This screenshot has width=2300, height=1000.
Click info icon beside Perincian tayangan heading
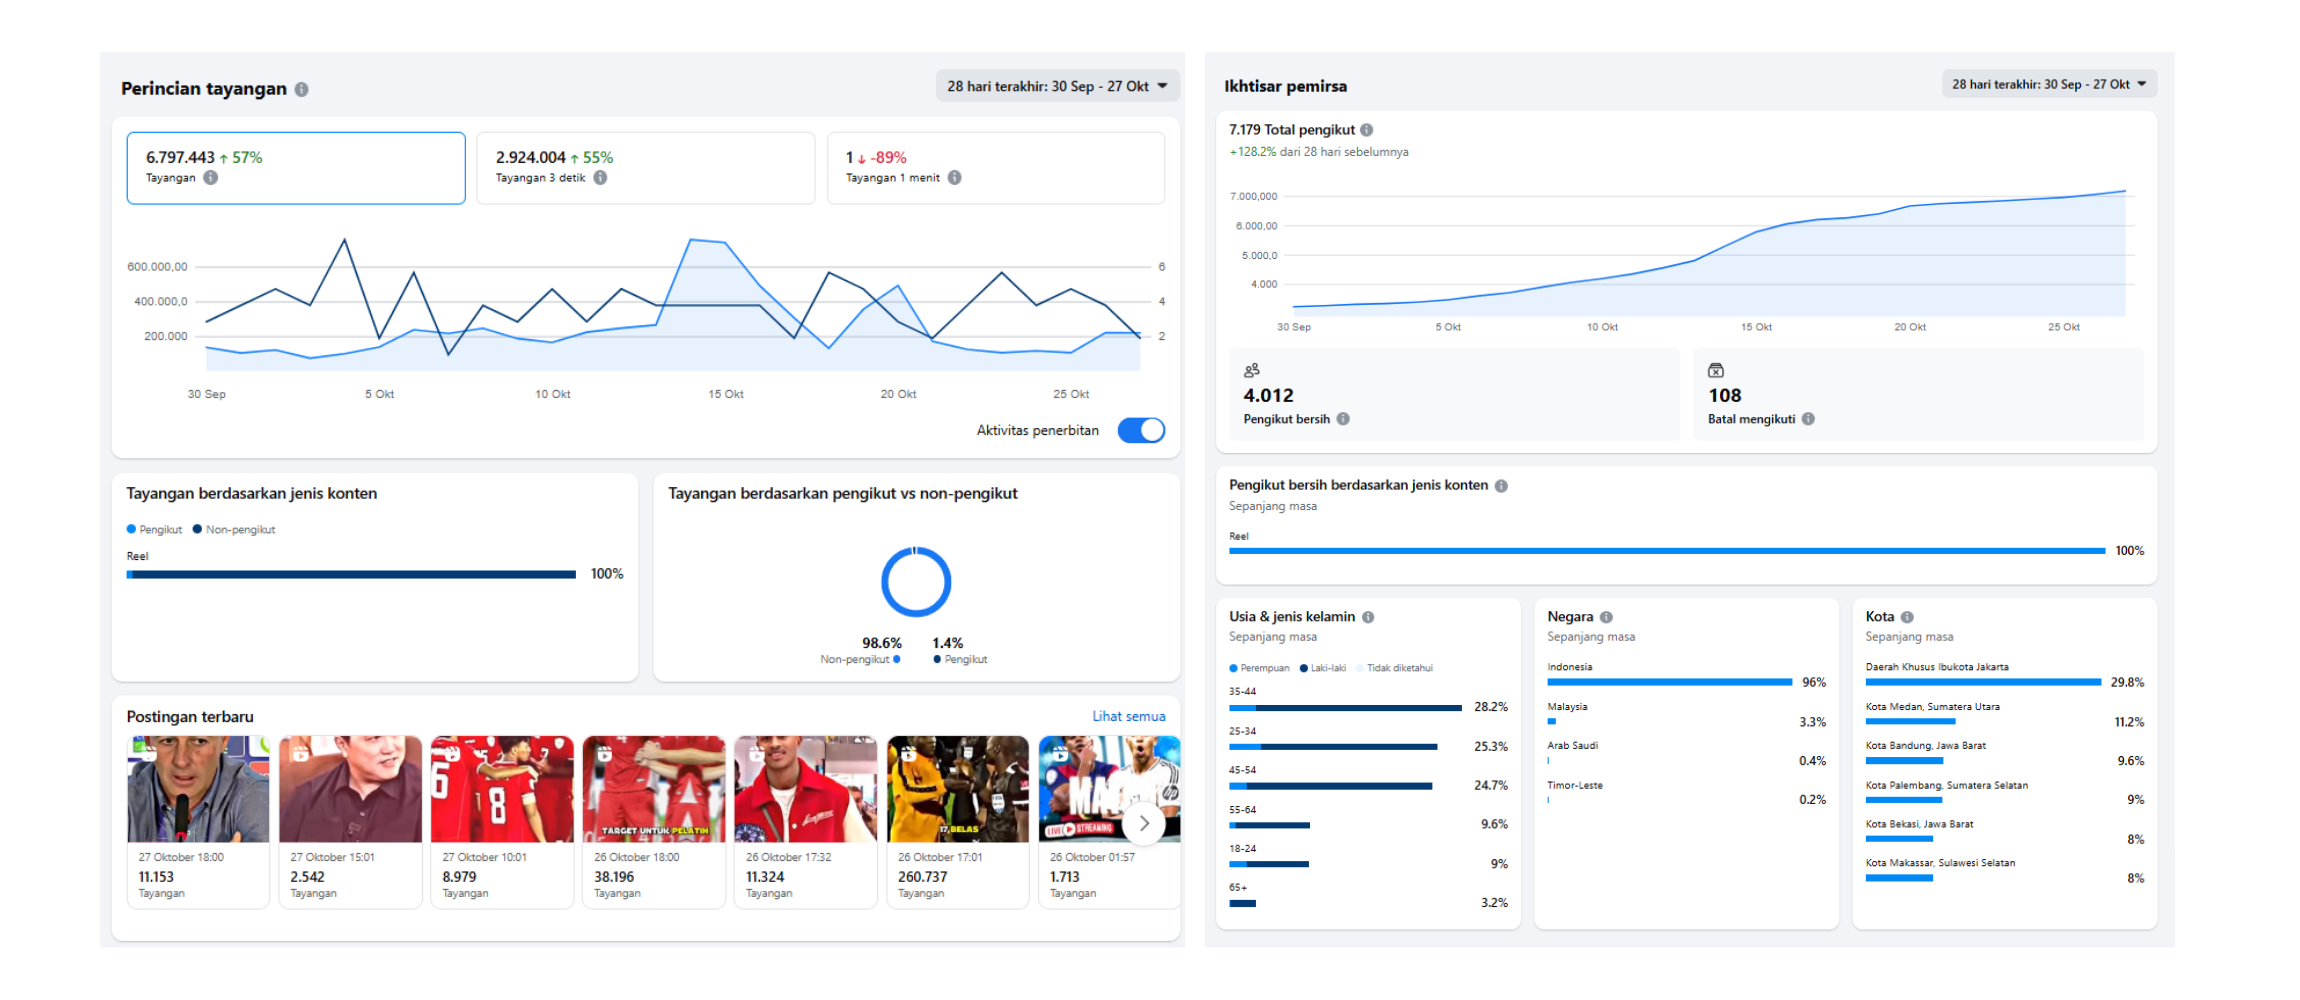point(301,89)
